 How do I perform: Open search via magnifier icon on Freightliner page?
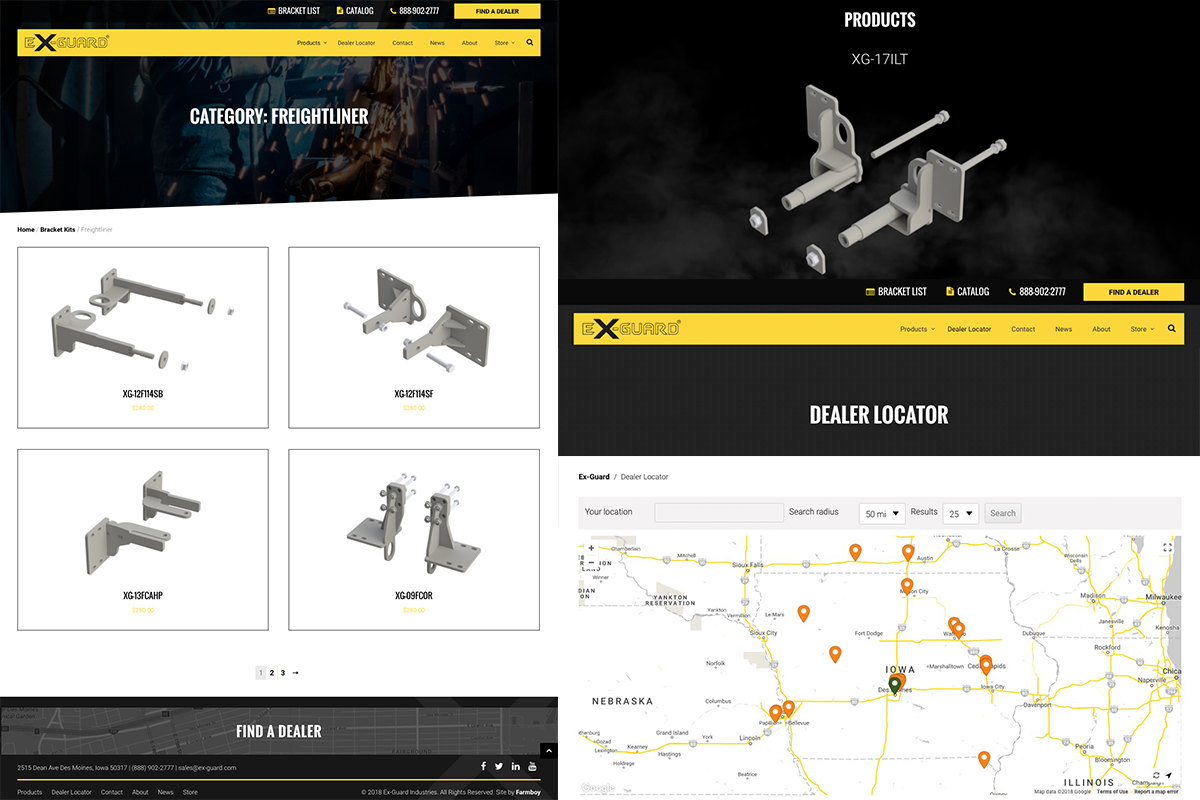pyautogui.click(x=530, y=43)
